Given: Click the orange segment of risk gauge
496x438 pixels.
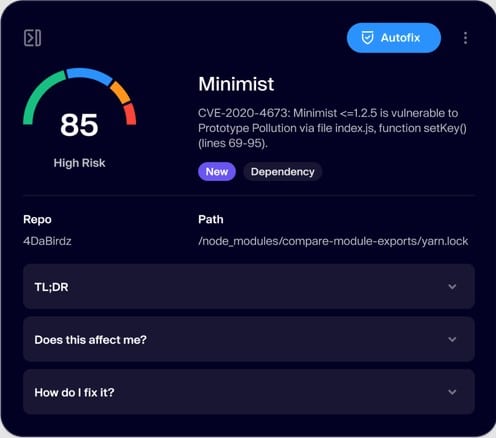Looking at the screenshot, I should [120, 92].
